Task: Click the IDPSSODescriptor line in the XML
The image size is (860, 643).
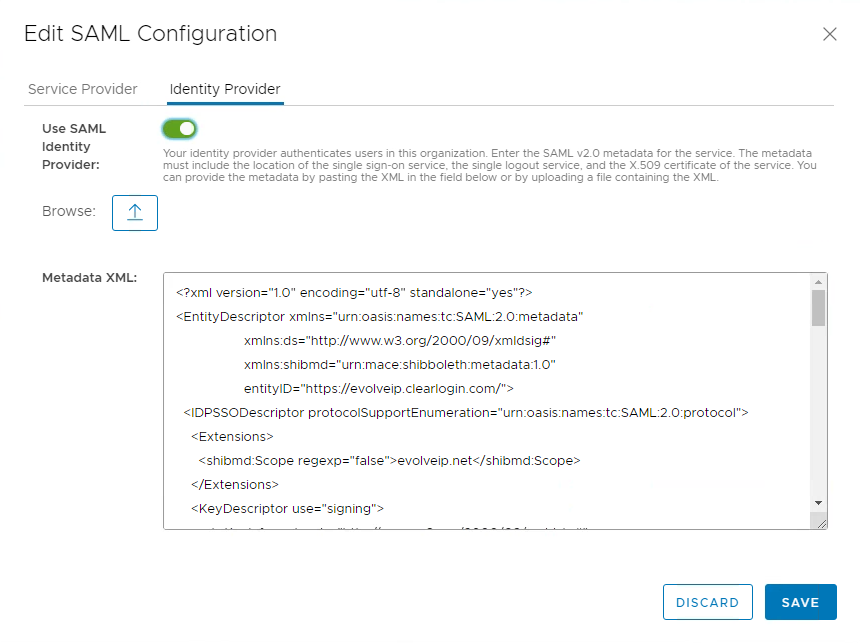Action: tap(466, 412)
